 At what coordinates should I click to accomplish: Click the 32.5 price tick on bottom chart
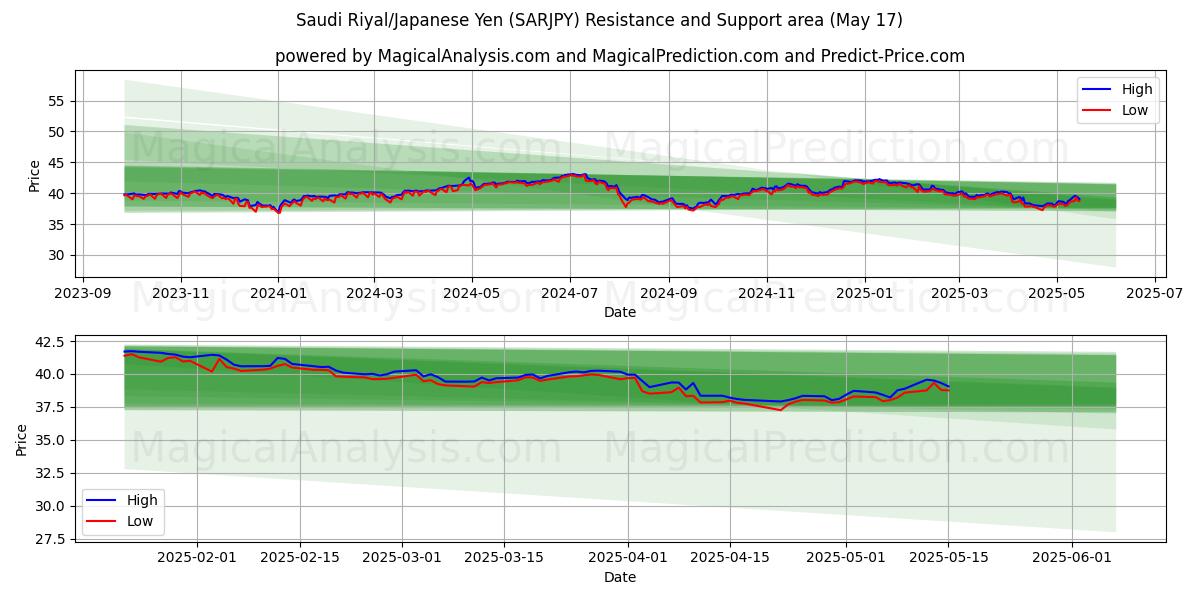51,474
